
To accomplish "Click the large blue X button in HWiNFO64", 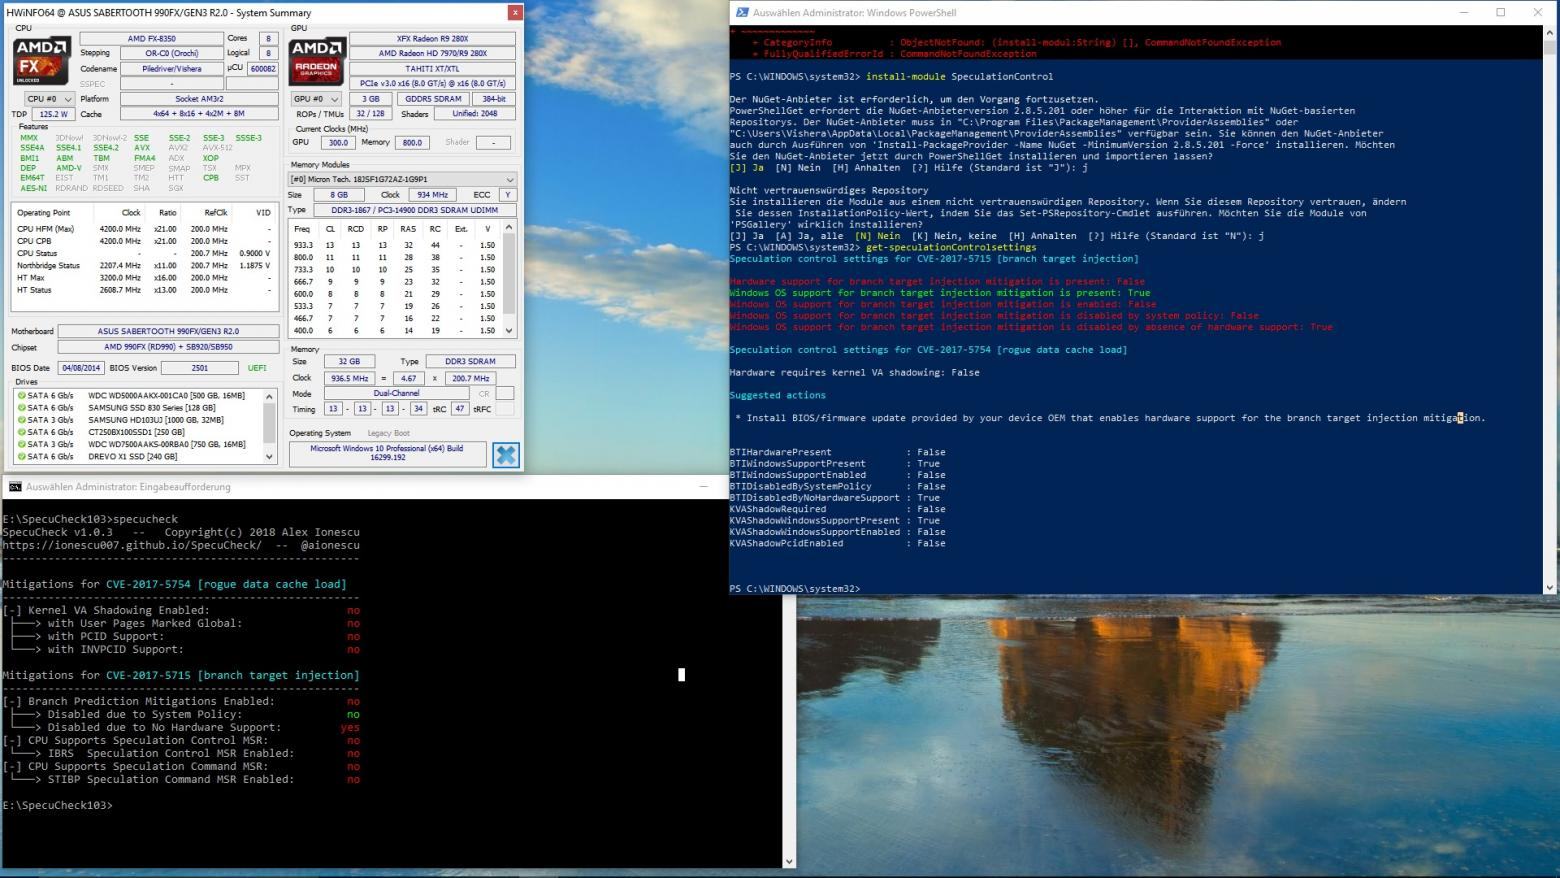I will click(x=506, y=455).
